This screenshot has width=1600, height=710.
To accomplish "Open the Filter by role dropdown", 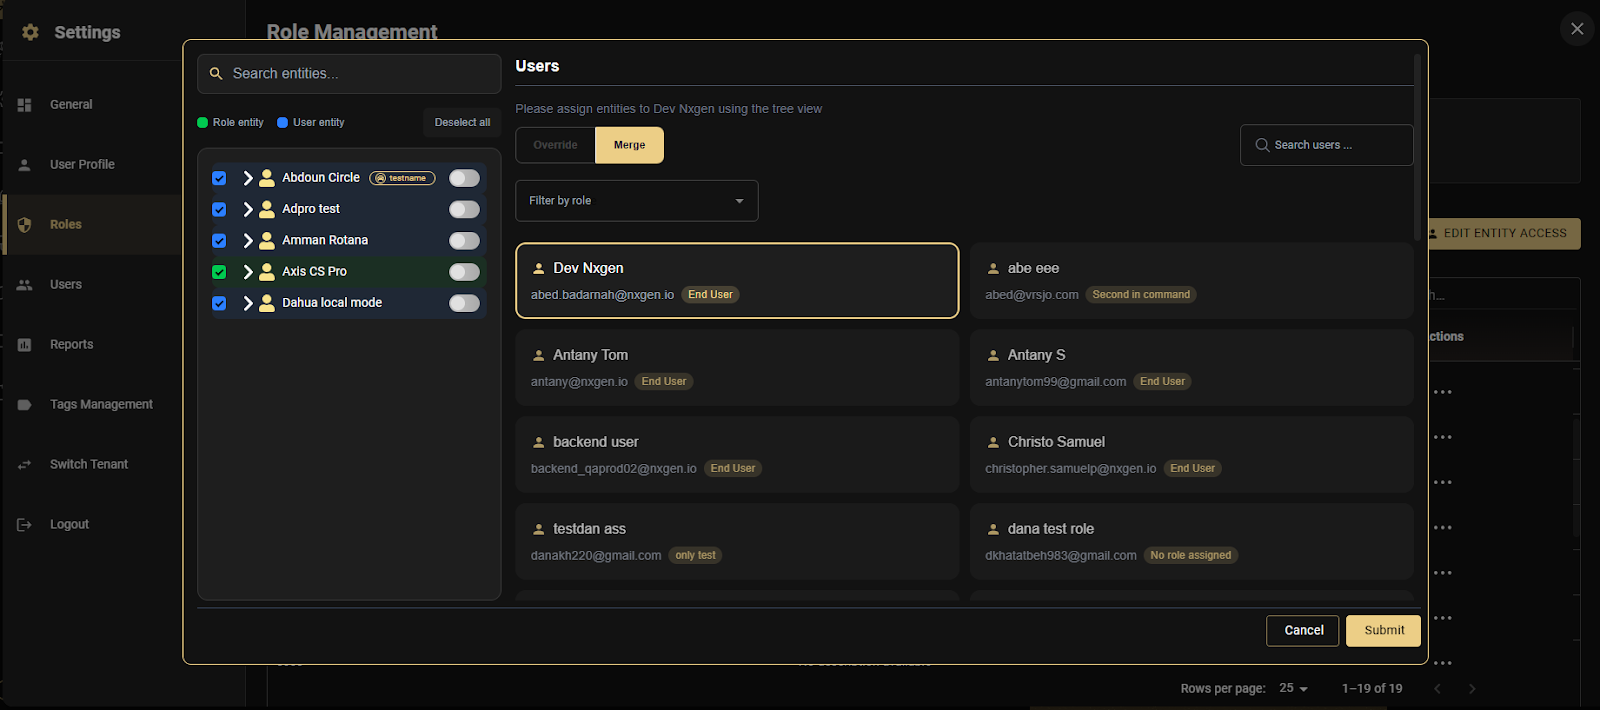I will click(x=636, y=201).
